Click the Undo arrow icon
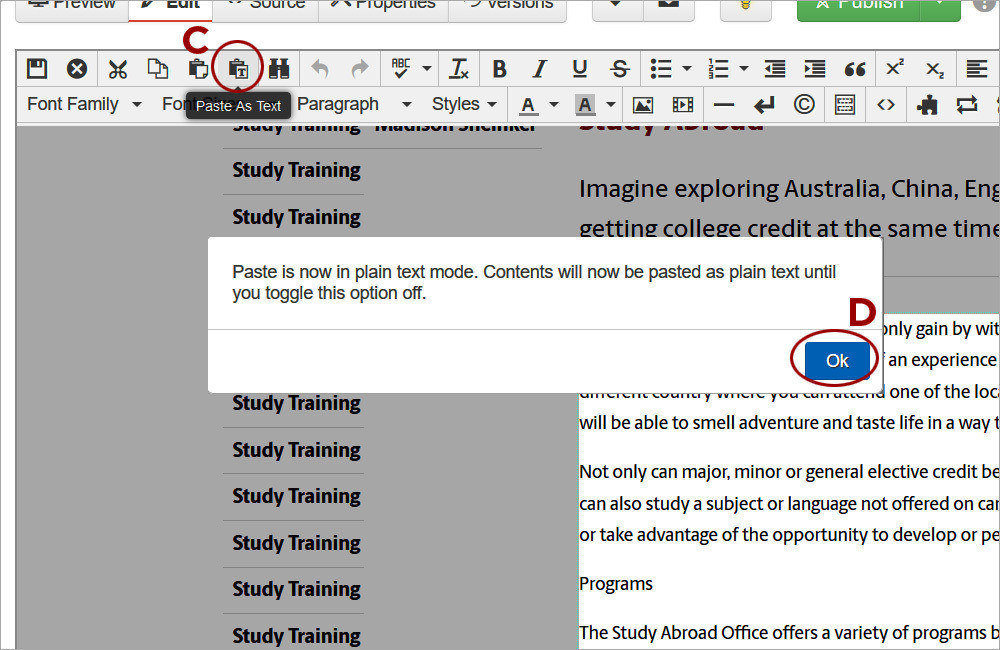 (x=320, y=68)
